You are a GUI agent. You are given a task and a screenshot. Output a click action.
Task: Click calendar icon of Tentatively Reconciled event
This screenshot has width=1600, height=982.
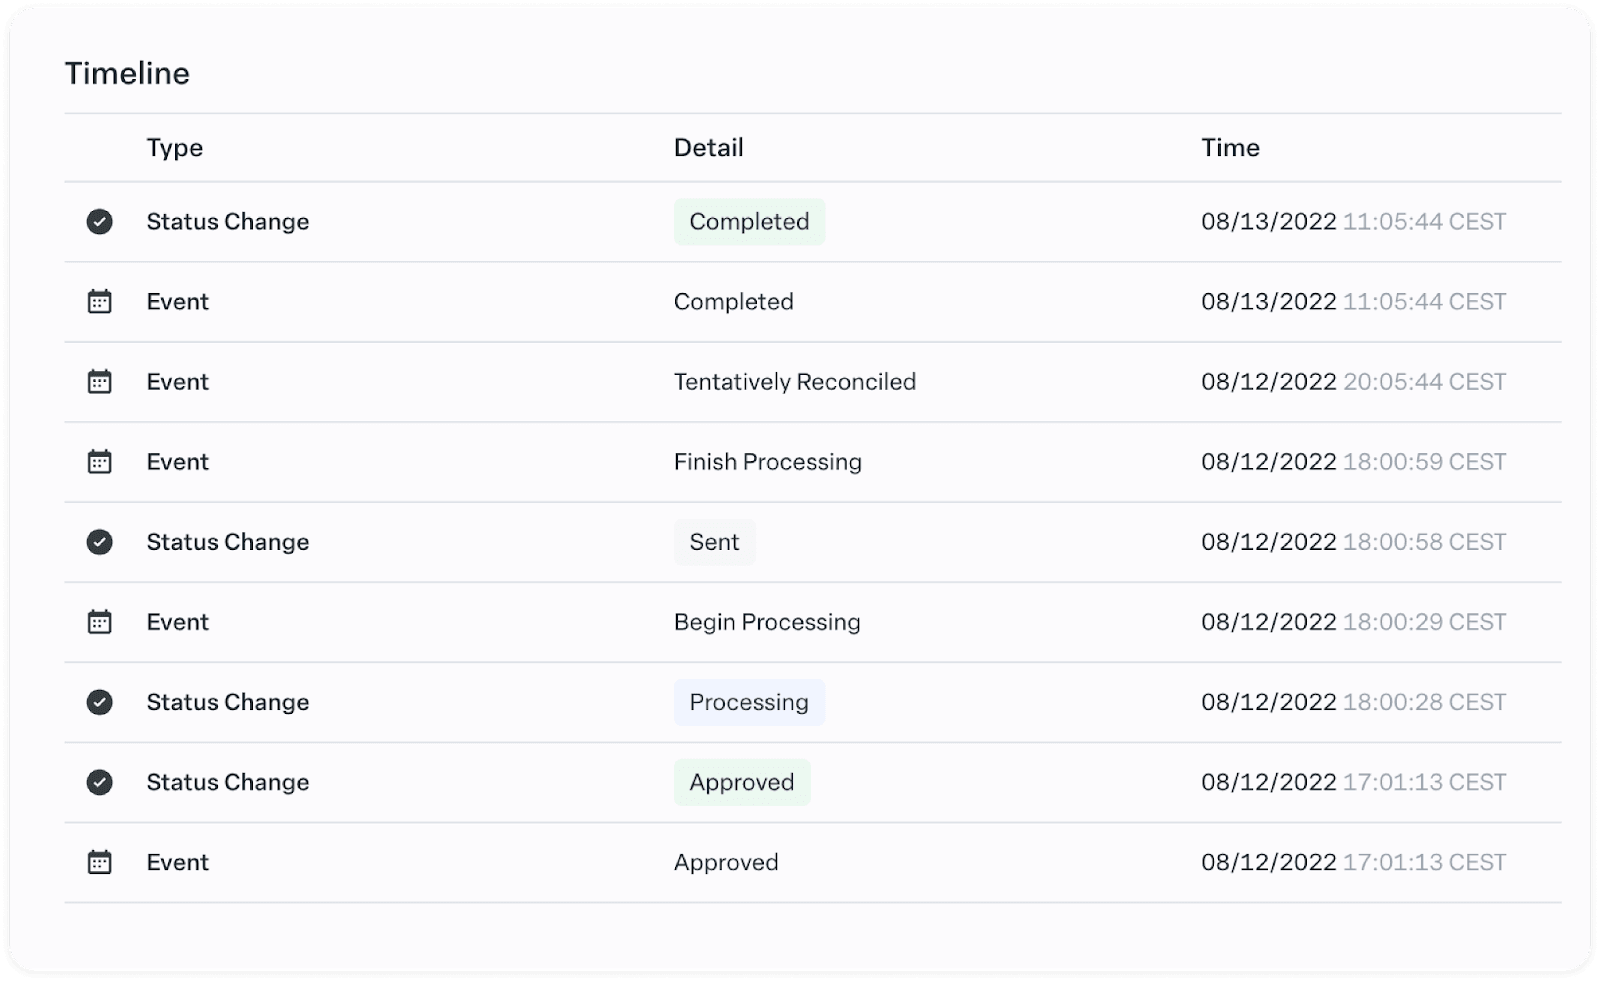99,382
